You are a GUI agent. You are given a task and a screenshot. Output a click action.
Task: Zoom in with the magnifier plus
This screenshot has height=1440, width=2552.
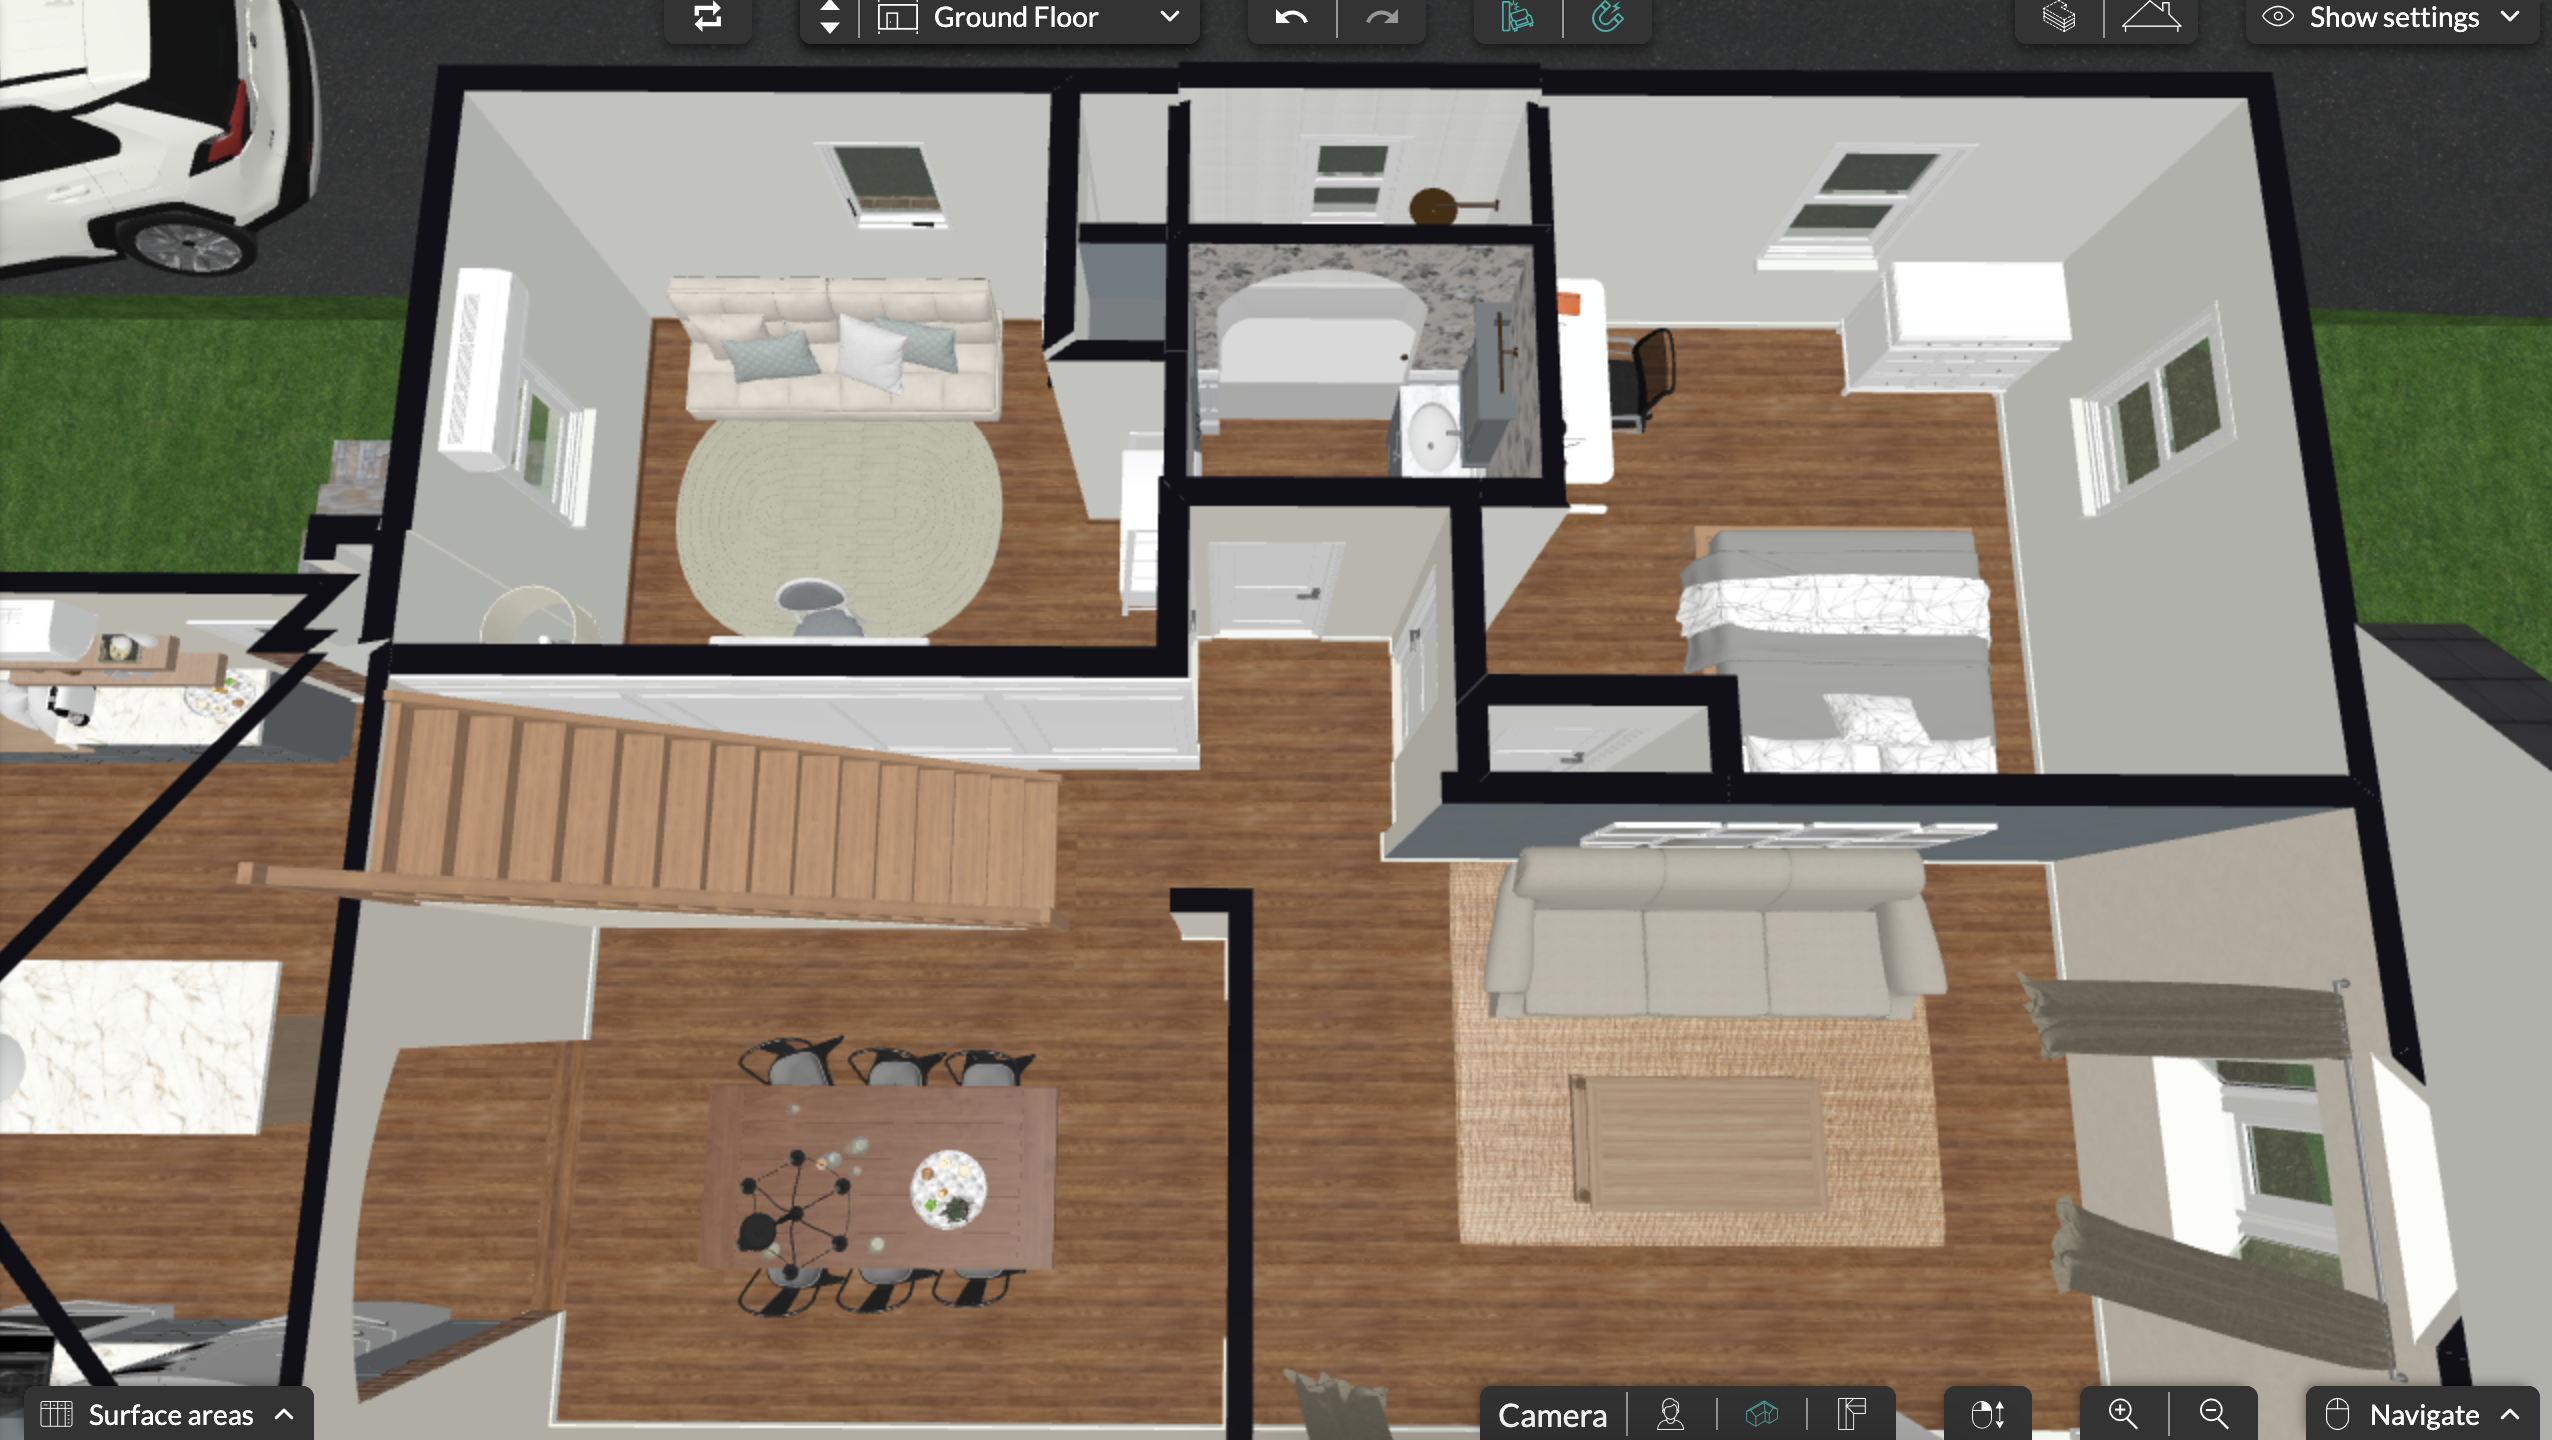click(2123, 1414)
